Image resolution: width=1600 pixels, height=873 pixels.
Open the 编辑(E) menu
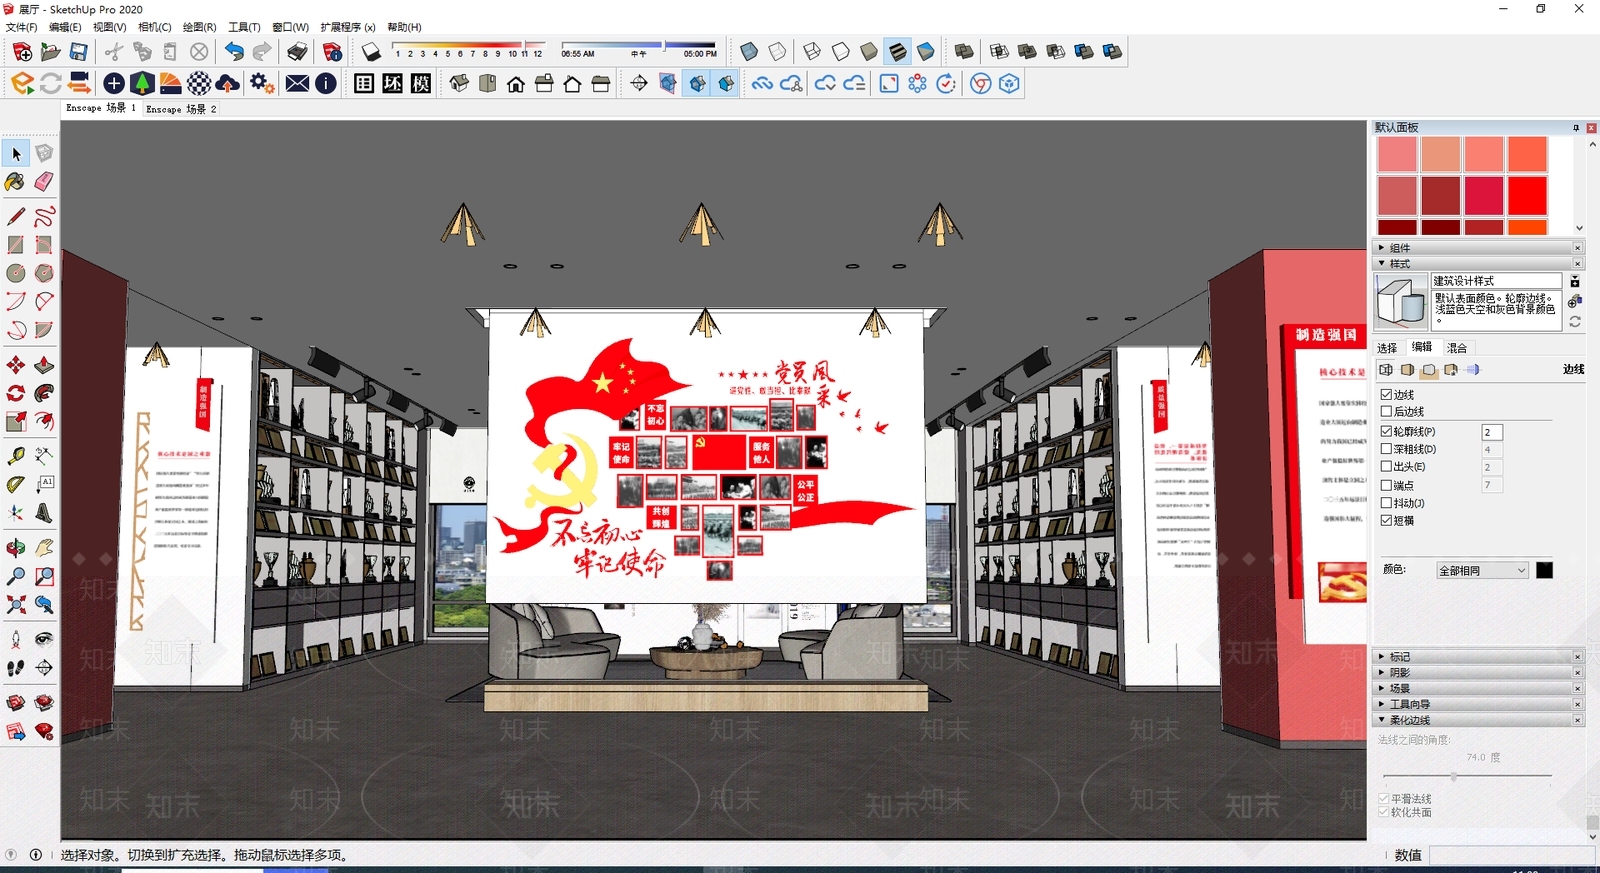coord(65,27)
